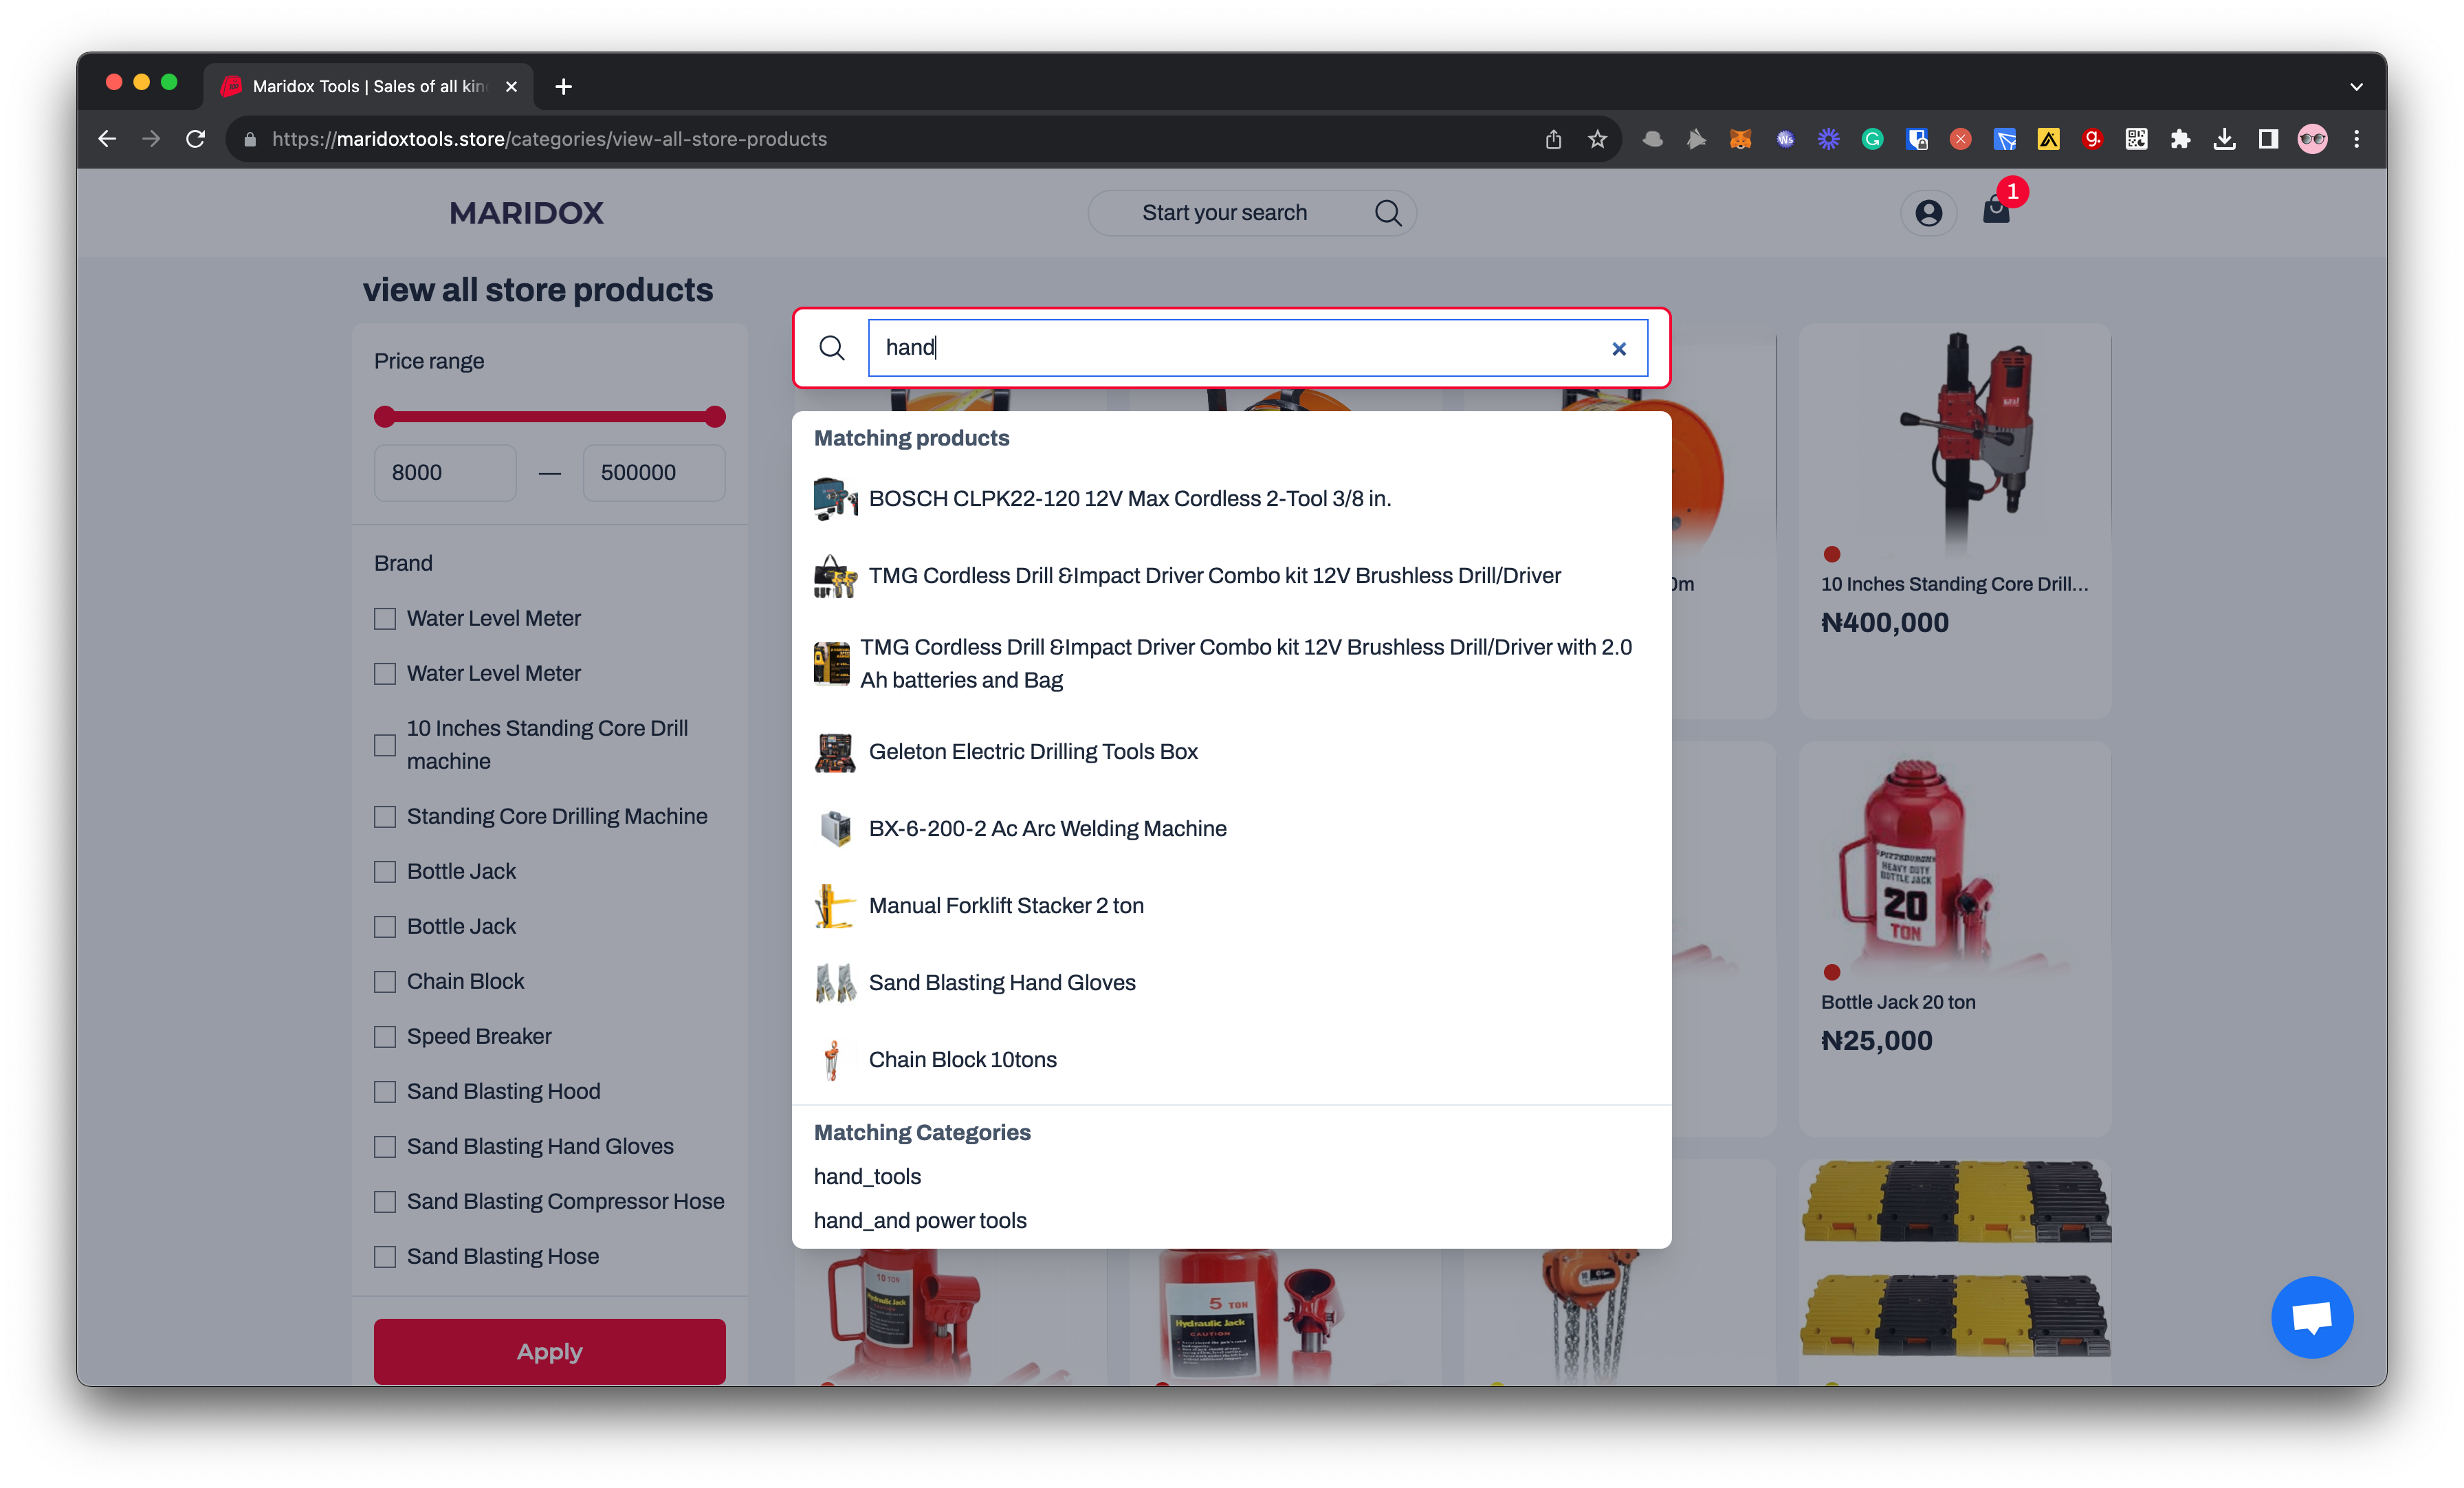2464x1488 pixels.
Task: Reload the current page
Action: (x=196, y=139)
